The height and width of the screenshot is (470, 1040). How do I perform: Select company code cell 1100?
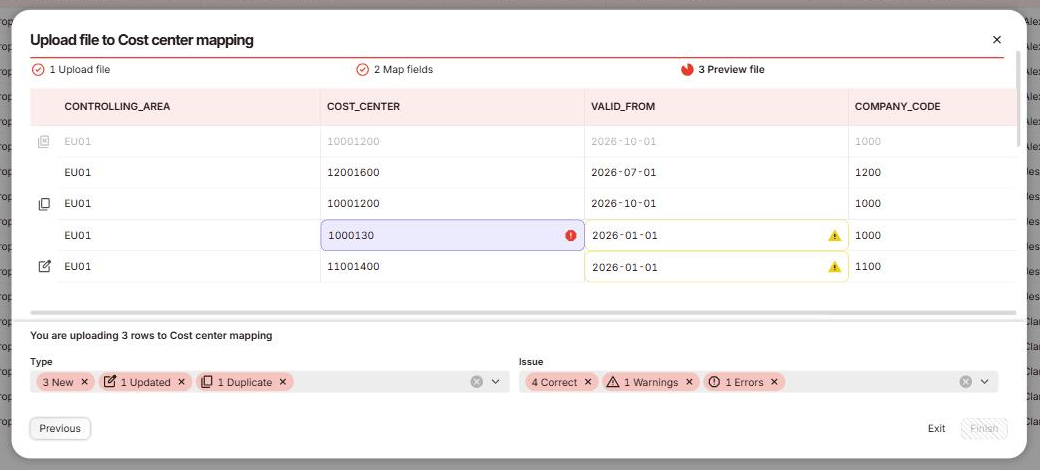(x=932, y=266)
